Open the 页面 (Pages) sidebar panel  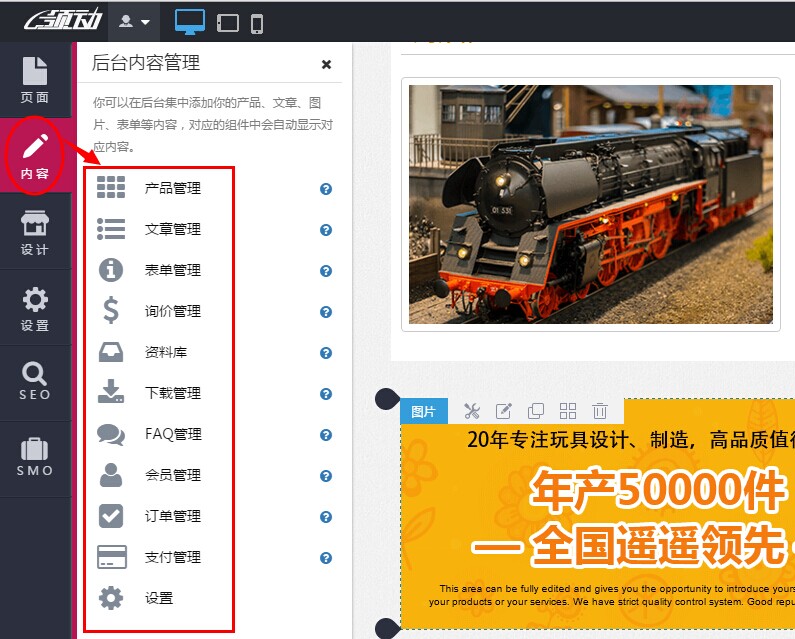[35, 80]
